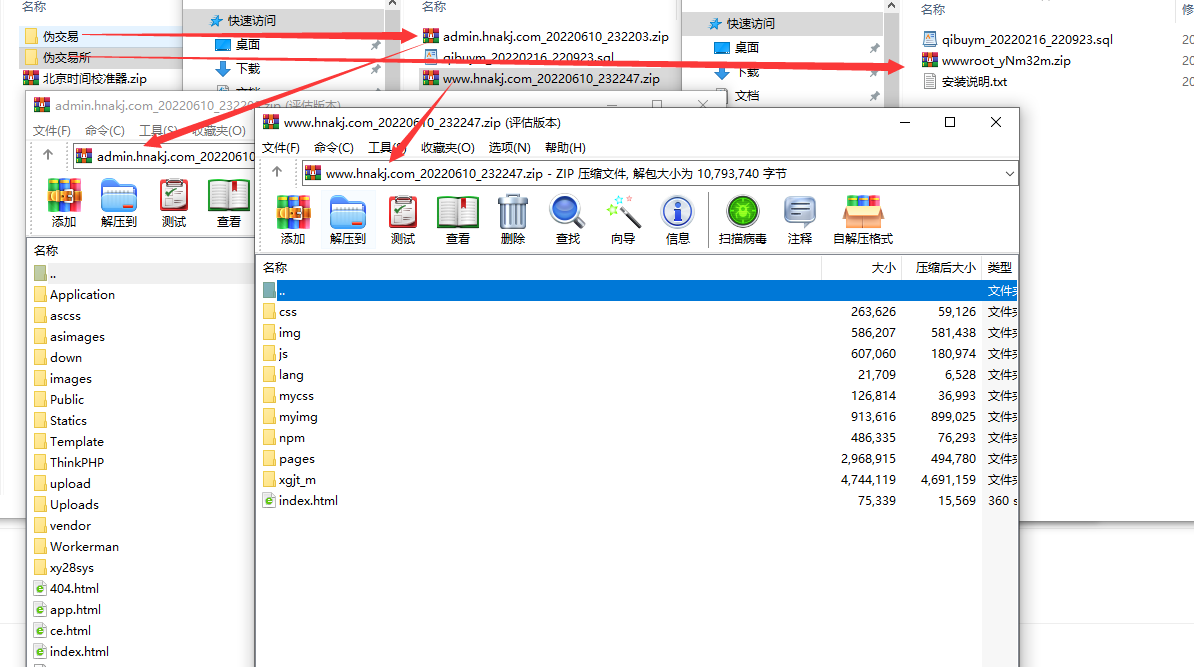
Task: Select the ThinkPHP folder in admin archive
Action: click(76, 463)
